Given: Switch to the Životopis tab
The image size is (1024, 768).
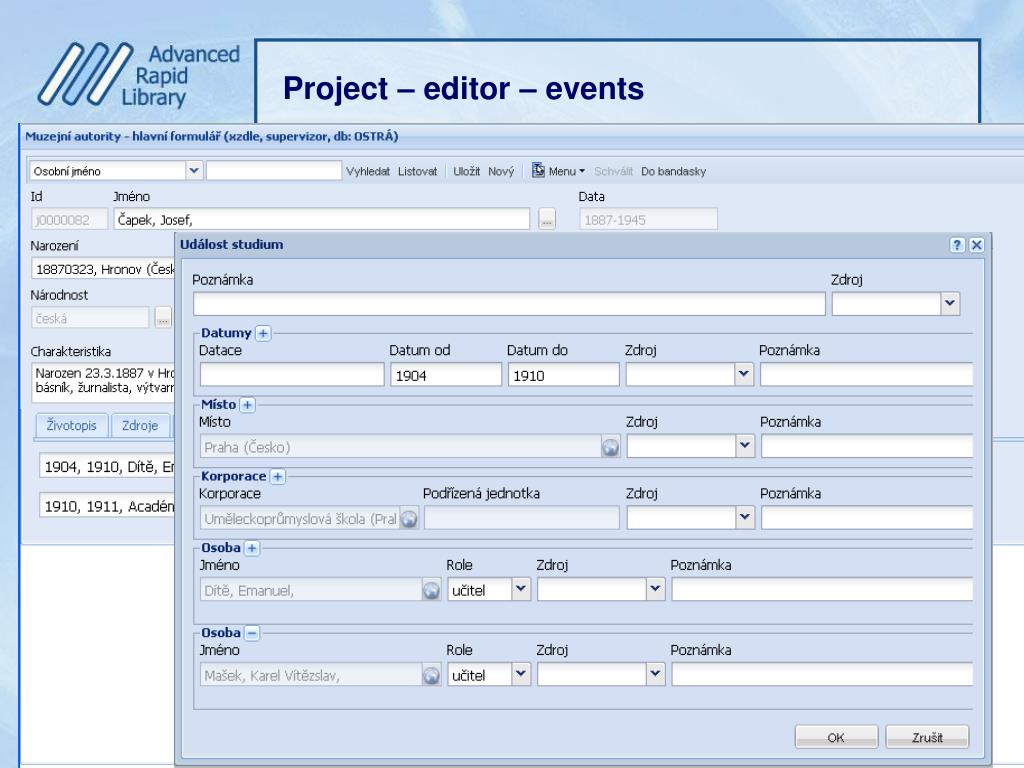Looking at the screenshot, I should pyautogui.click(x=71, y=426).
